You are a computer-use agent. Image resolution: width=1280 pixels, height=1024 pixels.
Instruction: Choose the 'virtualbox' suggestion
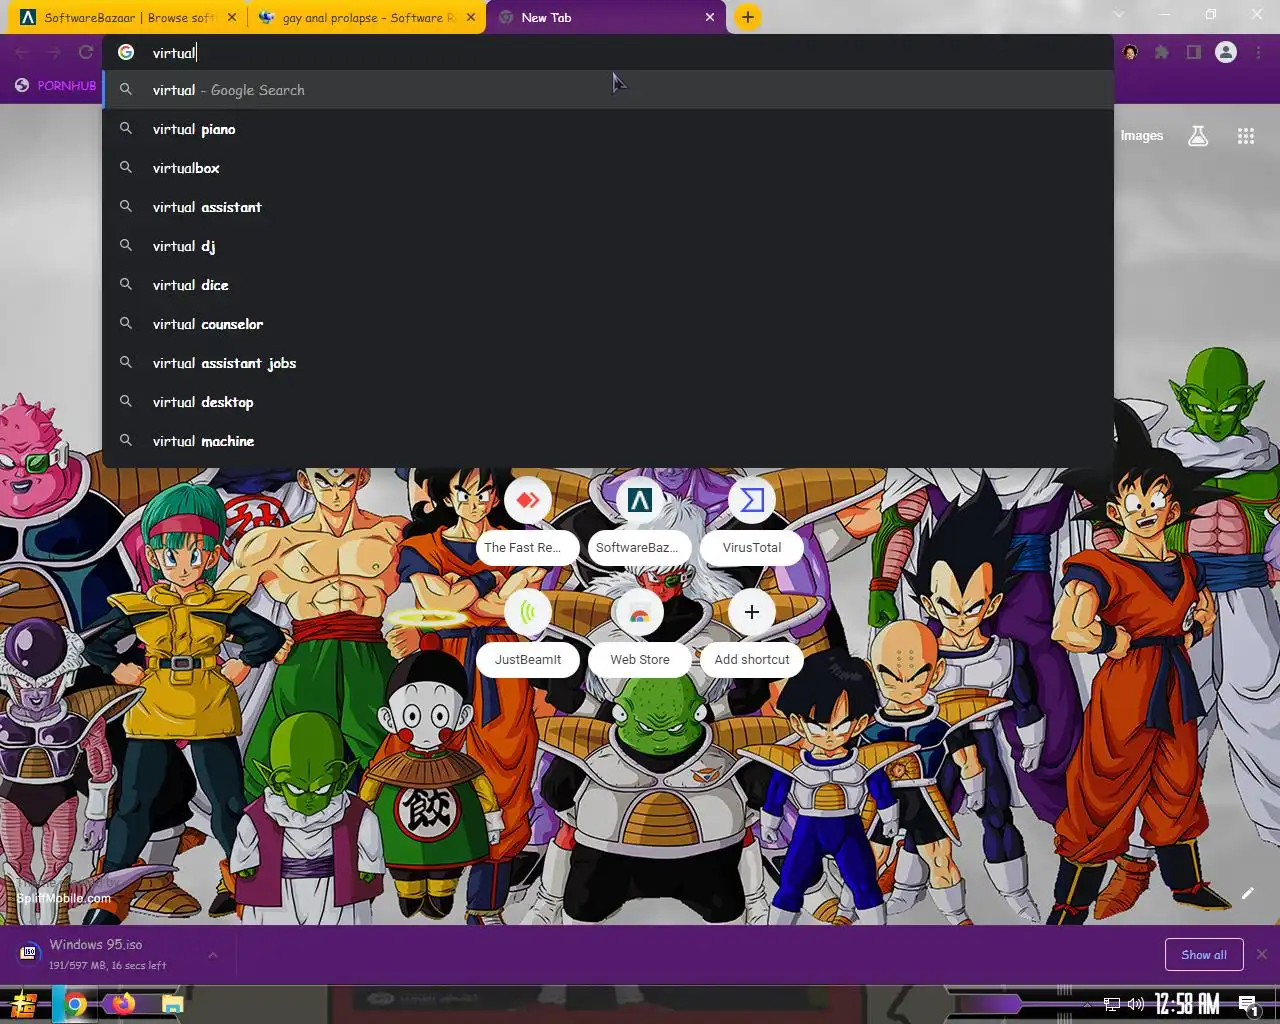click(x=608, y=168)
